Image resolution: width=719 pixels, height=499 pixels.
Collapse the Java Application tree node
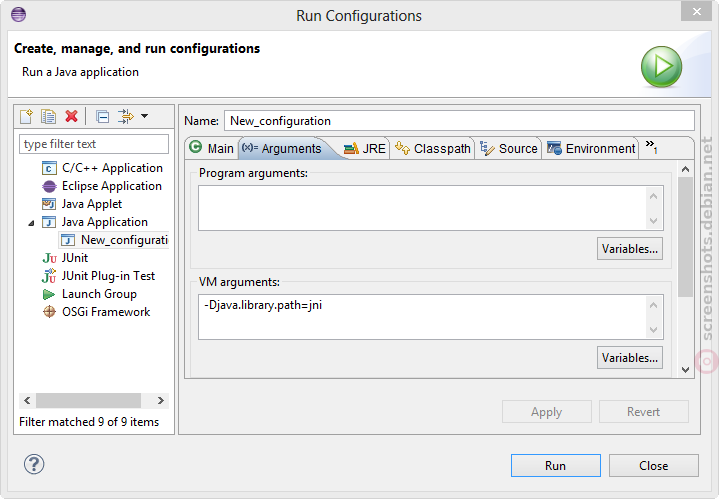click(x=31, y=223)
